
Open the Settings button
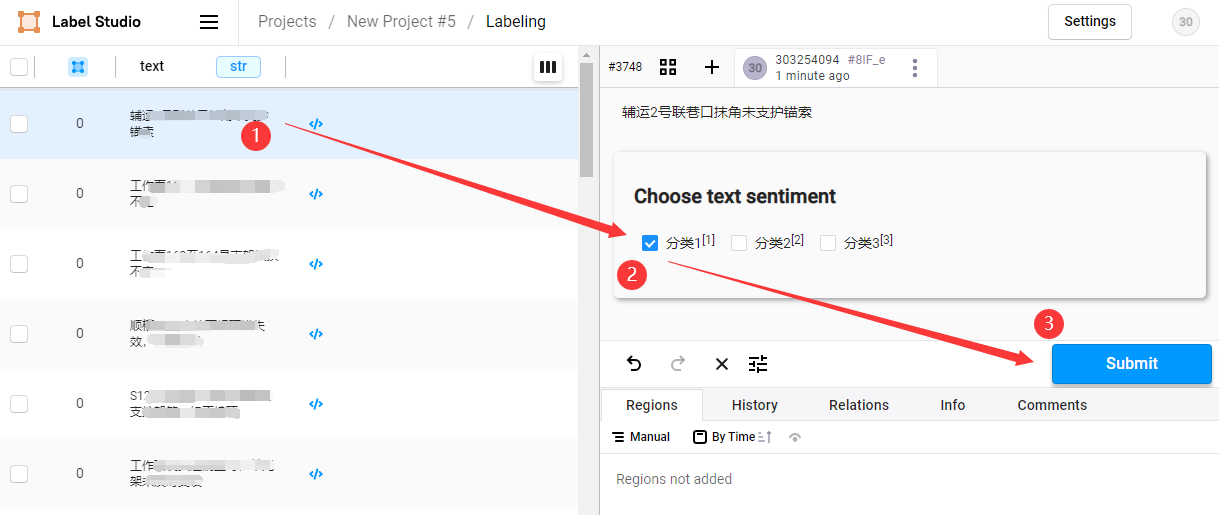(1089, 22)
